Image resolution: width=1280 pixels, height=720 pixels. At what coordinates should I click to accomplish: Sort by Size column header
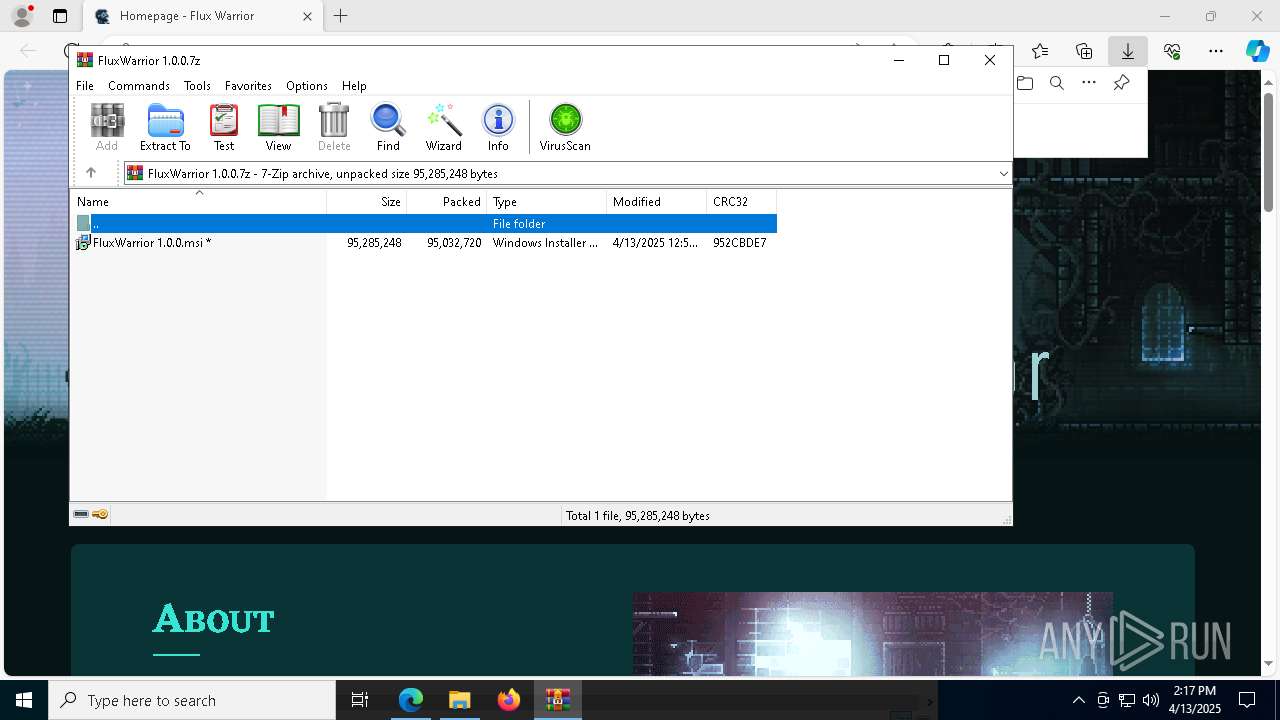367,201
